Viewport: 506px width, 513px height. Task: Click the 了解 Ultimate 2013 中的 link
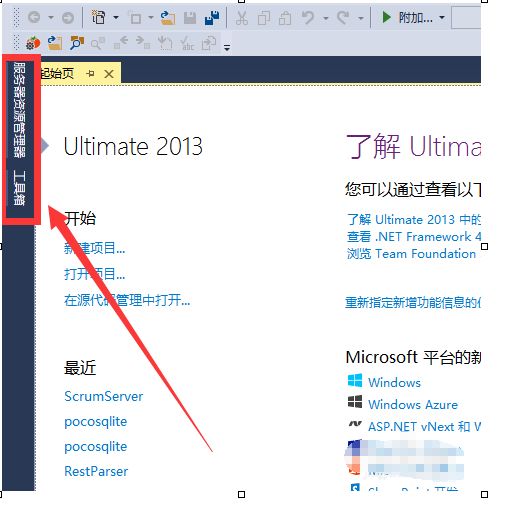pyautogui.click(x=414, y=219)
